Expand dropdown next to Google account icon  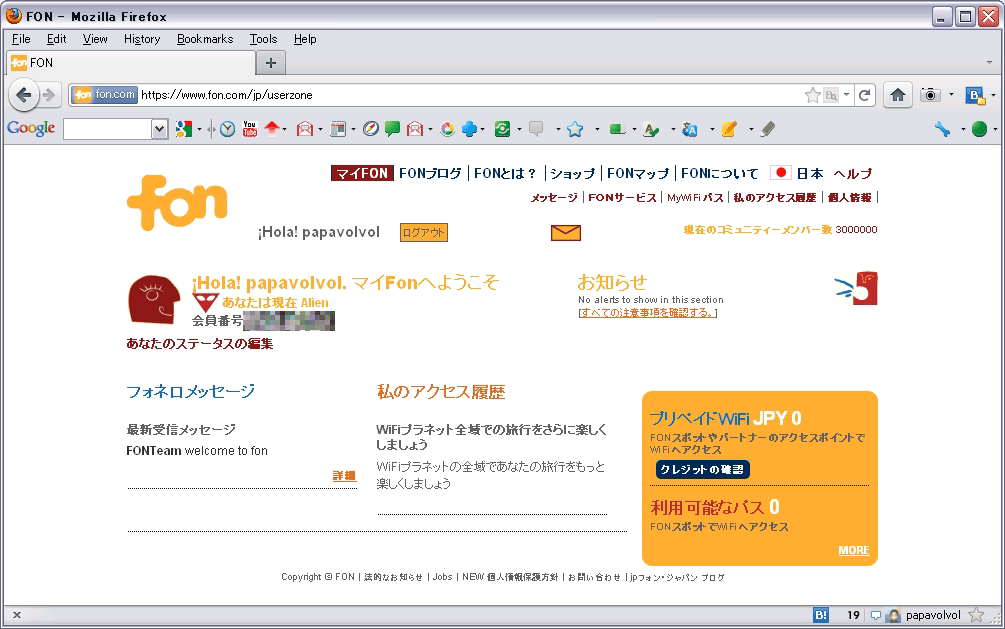click(x=199, y=130)
